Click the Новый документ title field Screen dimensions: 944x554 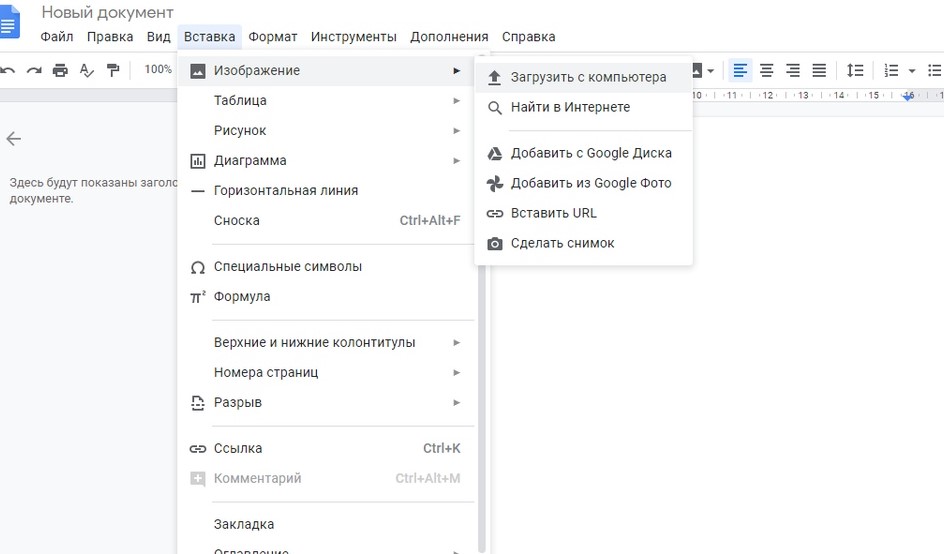[107, 12]
